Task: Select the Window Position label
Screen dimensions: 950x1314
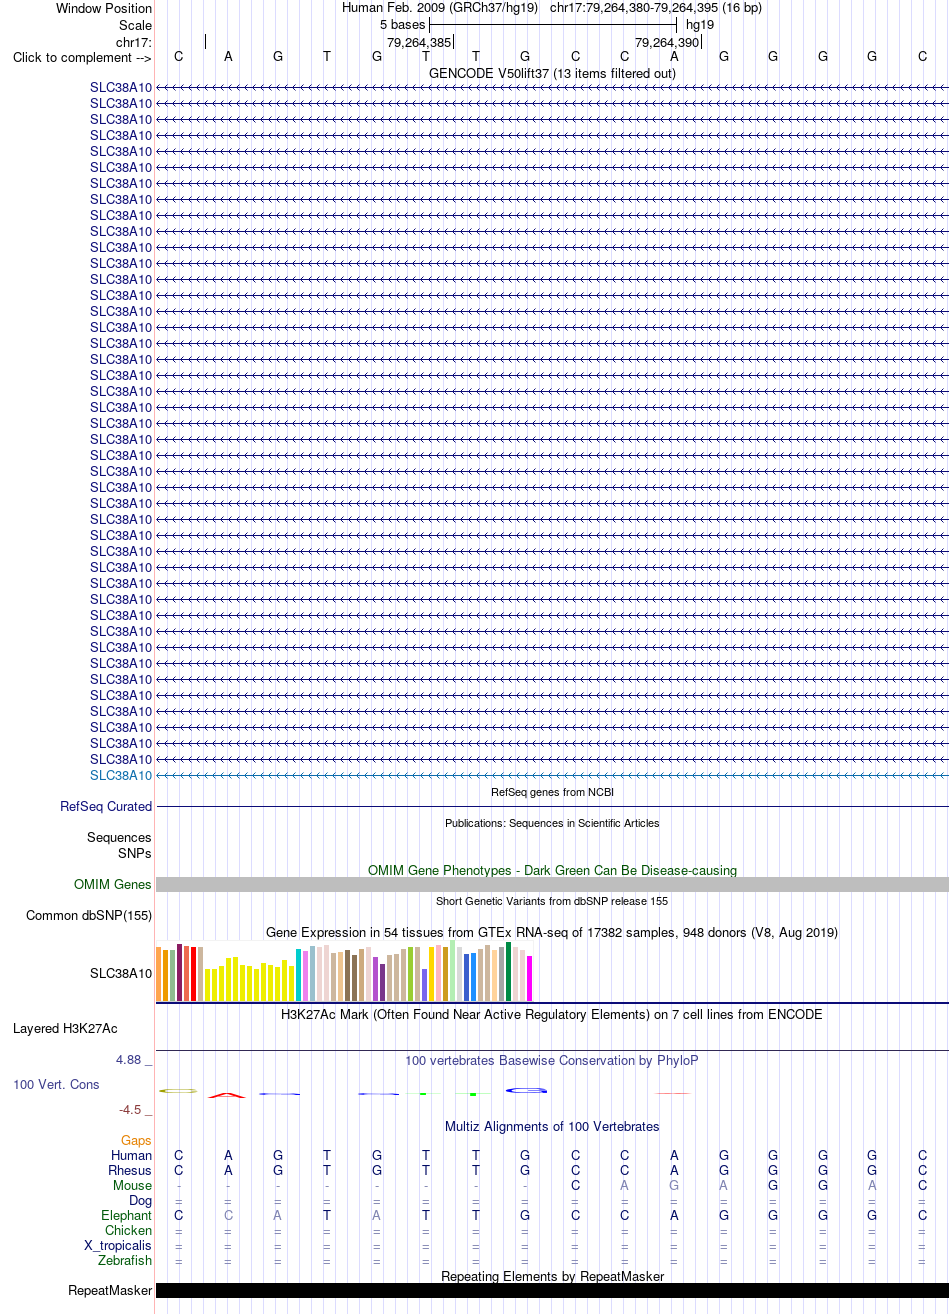Action: (x=104, y=9)
